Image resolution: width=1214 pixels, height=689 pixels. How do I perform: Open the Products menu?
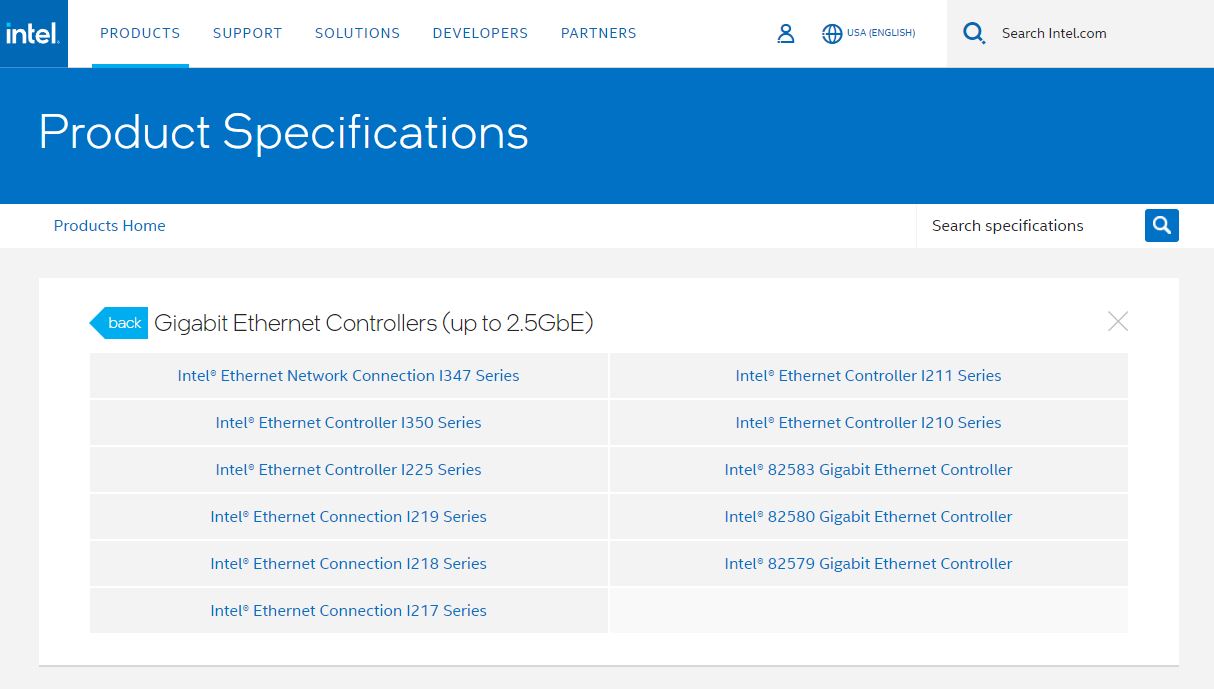pos(140,34)
